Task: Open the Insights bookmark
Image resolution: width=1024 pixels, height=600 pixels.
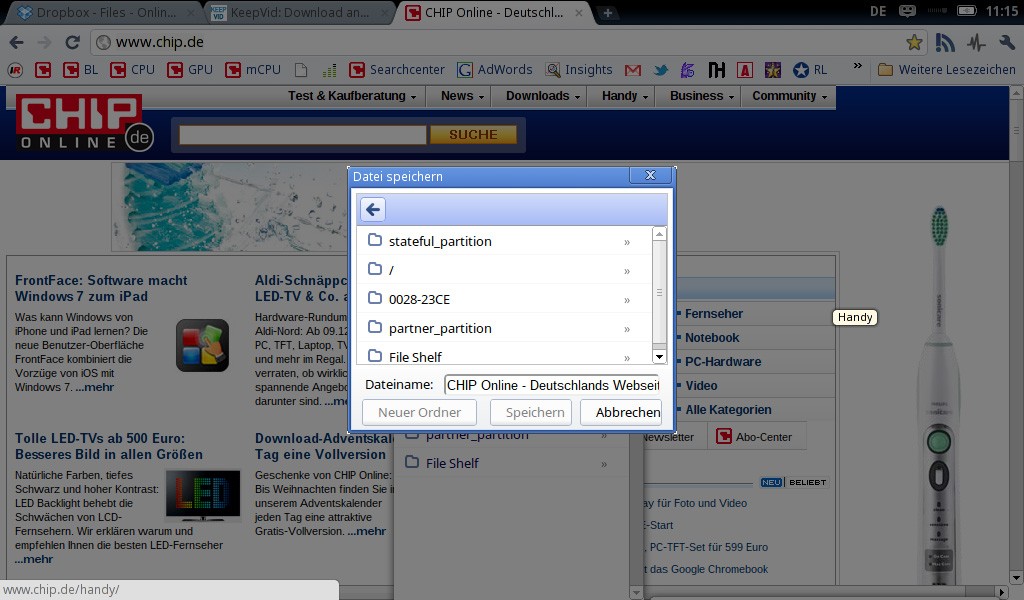Action: point(579,70)
